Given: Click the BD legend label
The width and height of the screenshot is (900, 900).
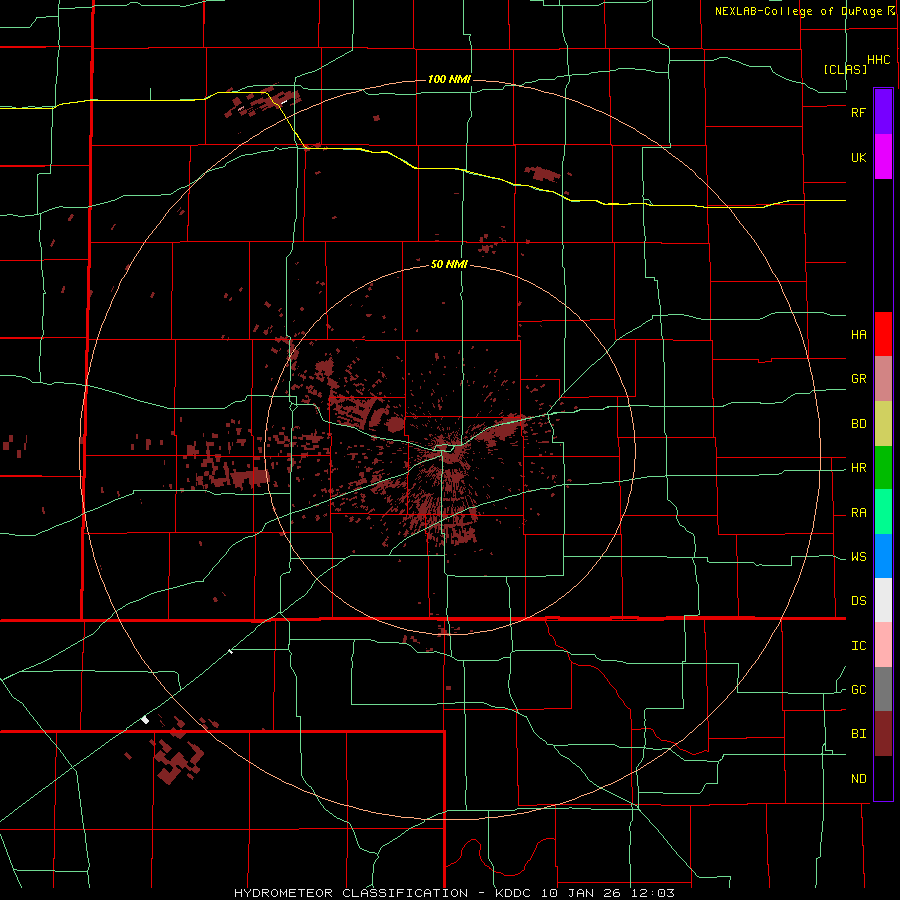Looking at the screenshot, I should coord(858,424).
